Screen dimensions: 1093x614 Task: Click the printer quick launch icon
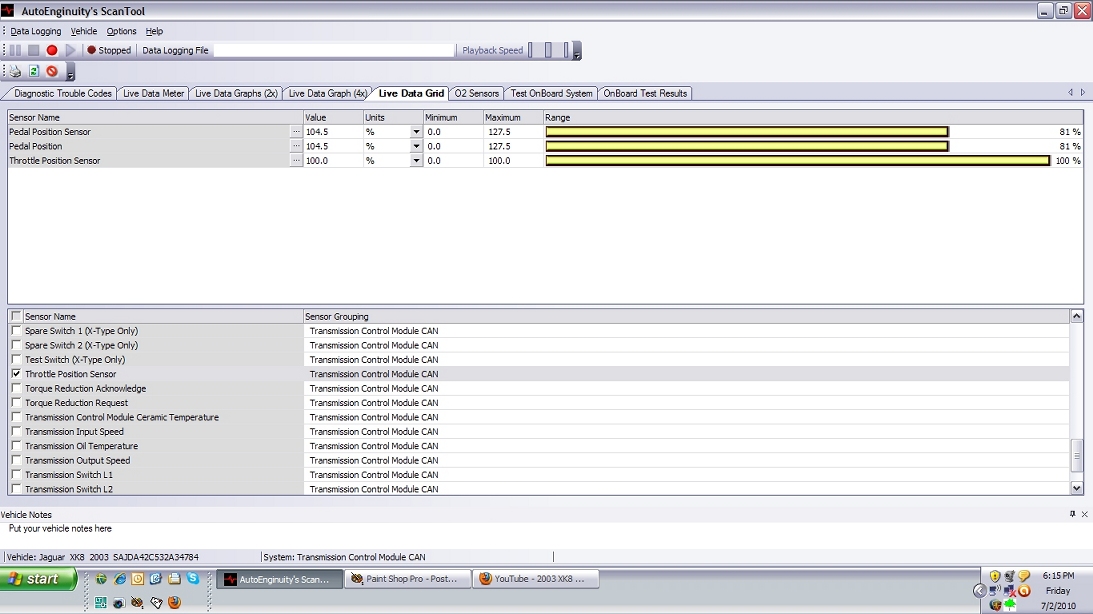coord(174,578)
